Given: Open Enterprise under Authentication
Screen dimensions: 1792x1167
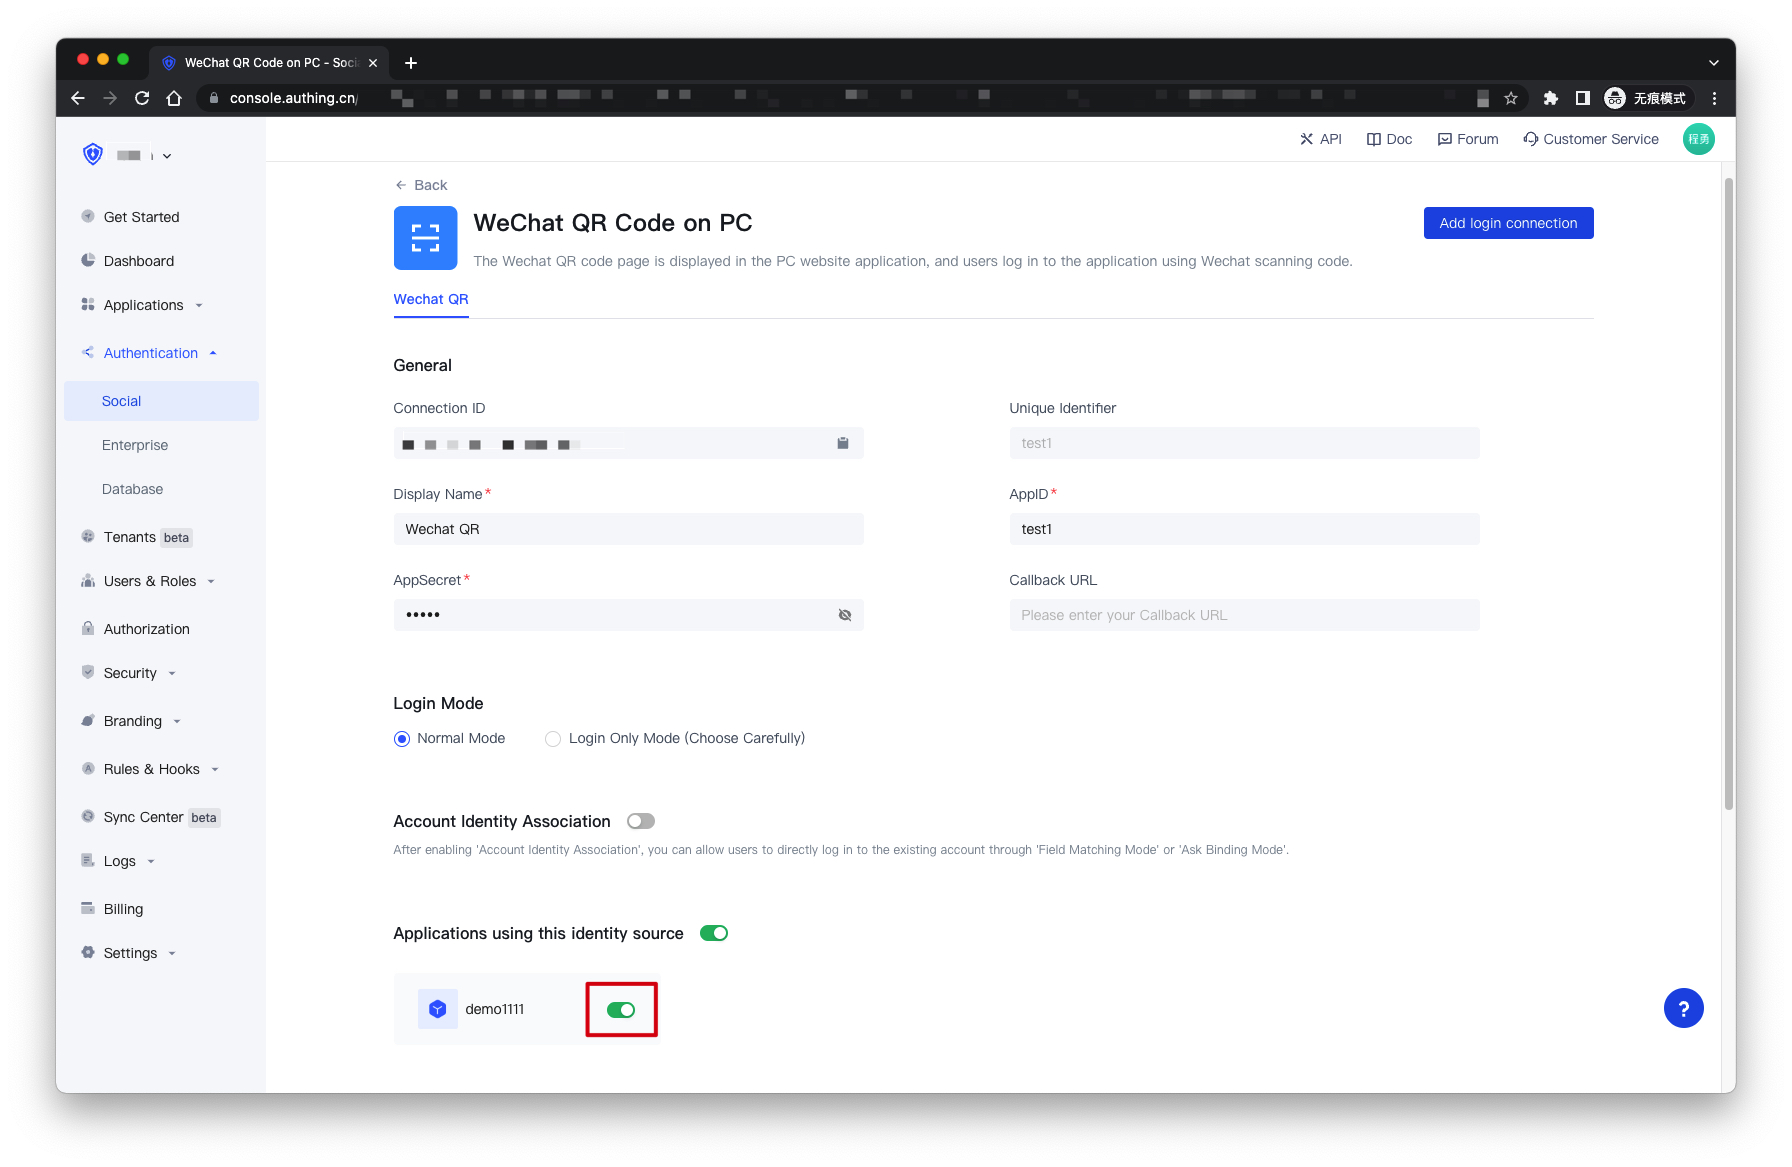Looking at the screenshot, I should (x=135, y=445).
